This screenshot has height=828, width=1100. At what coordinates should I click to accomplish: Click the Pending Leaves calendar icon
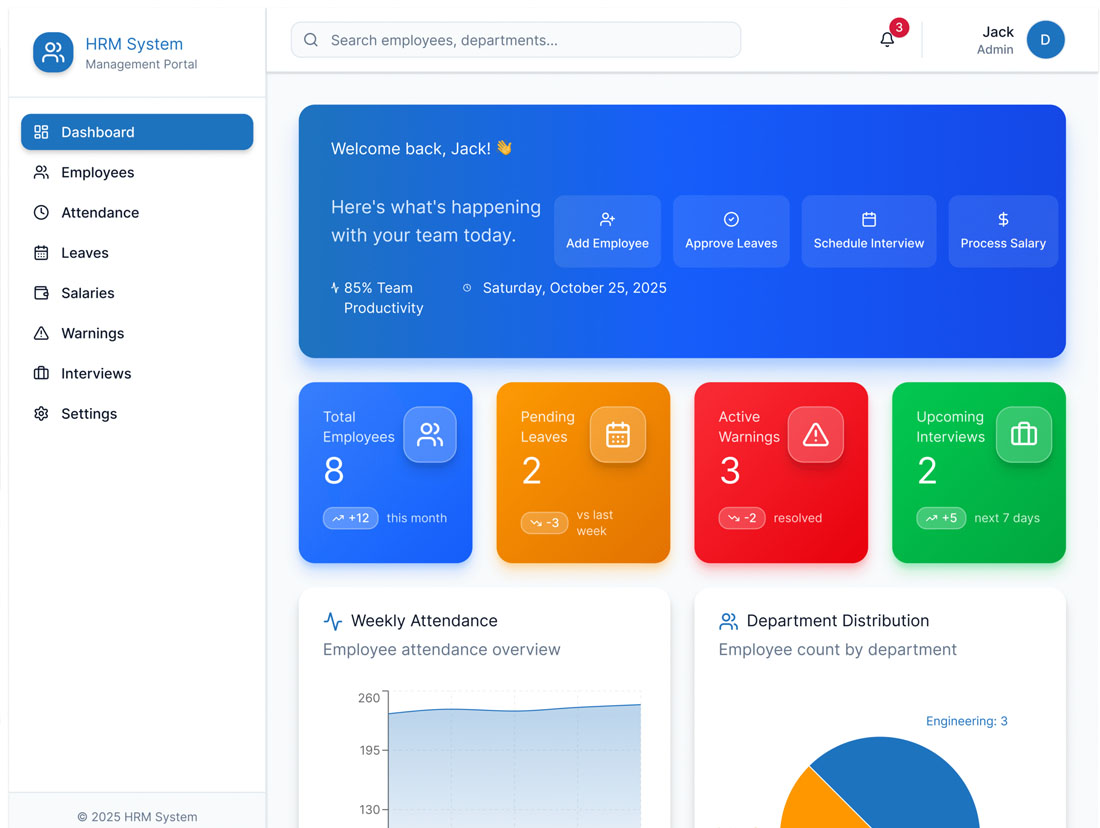click(617, 434)
